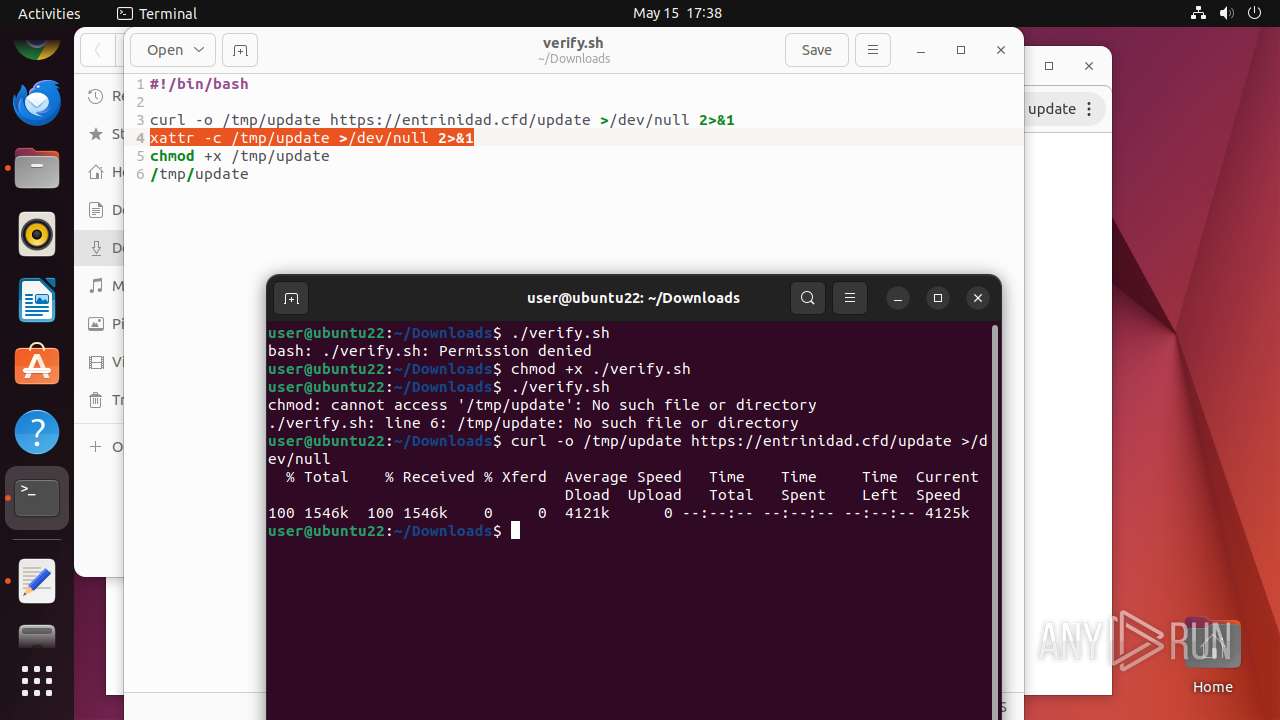
Task: Open the network status icon in top bar
Action: coord(1198,13)
